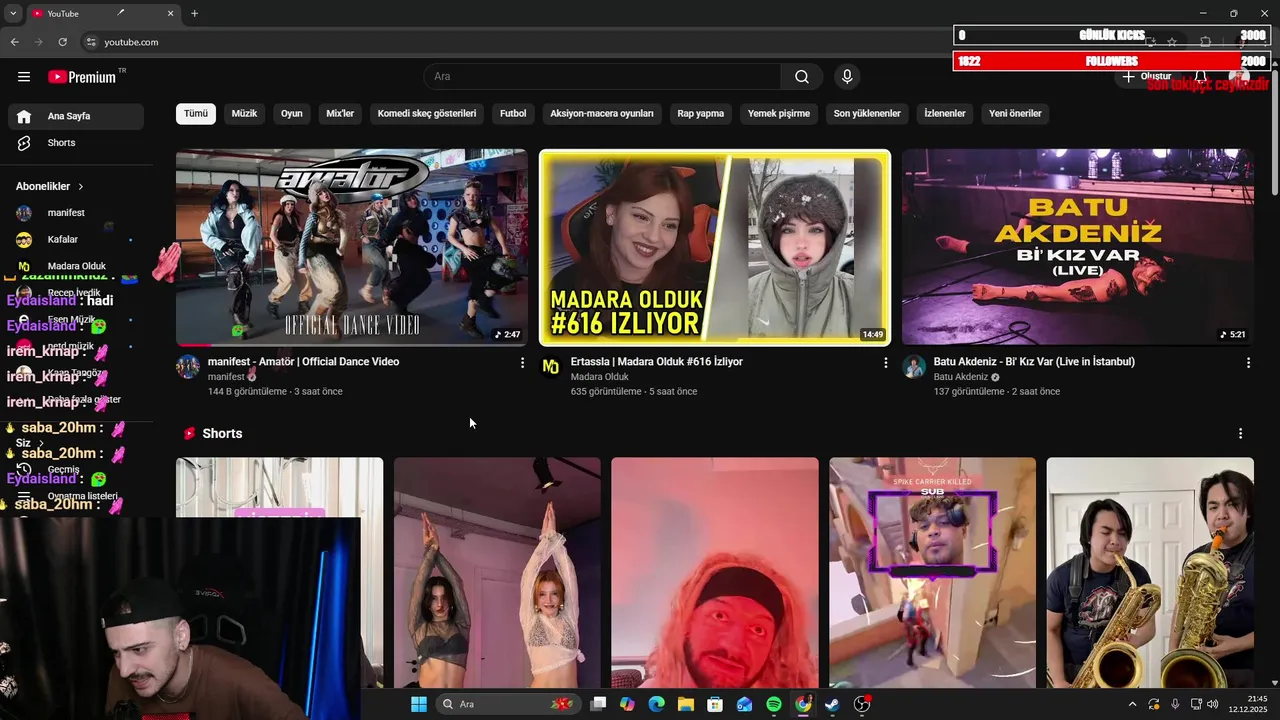
Task: Select the Yemek pişirme chip
Action: (779, 114)
